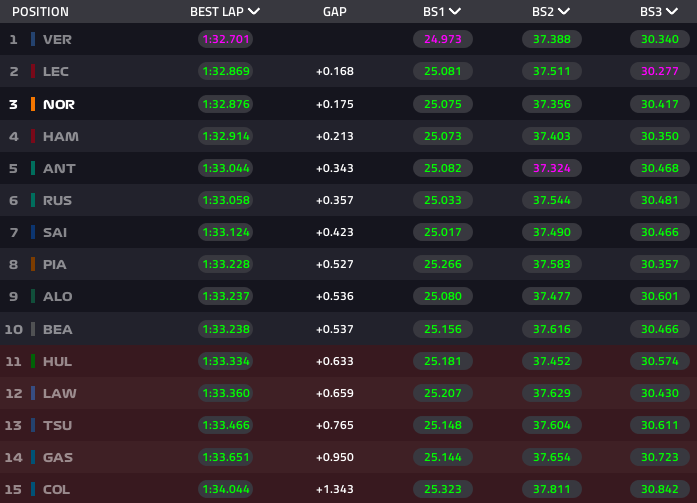Click the HAM driver name
This screenshot has height=503, width=697.
[x=60, y=136]
